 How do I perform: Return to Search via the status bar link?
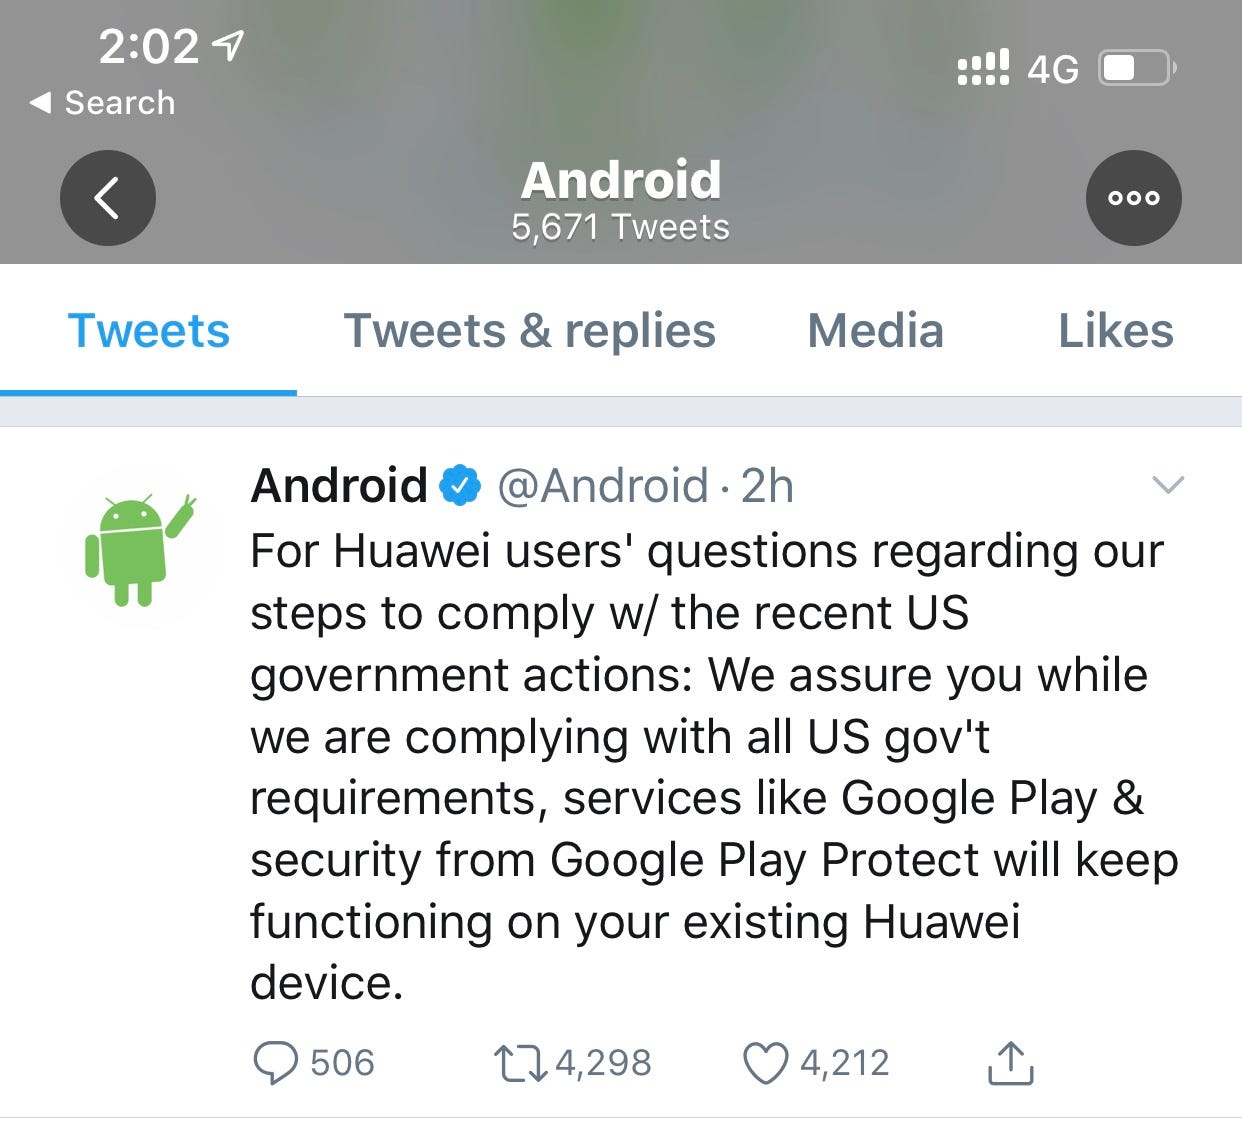click(103, 102)
